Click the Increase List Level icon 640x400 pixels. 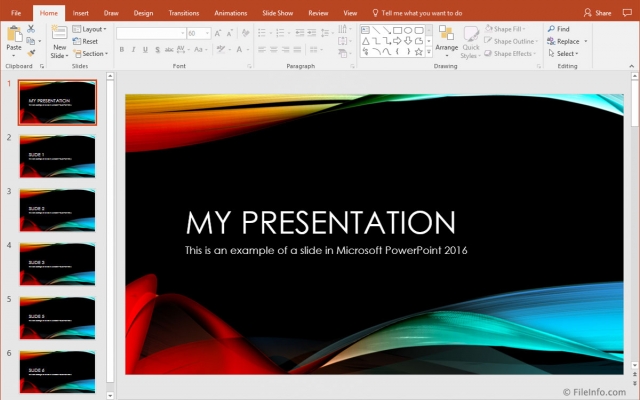pyautogui.click(x=312, y=33)
